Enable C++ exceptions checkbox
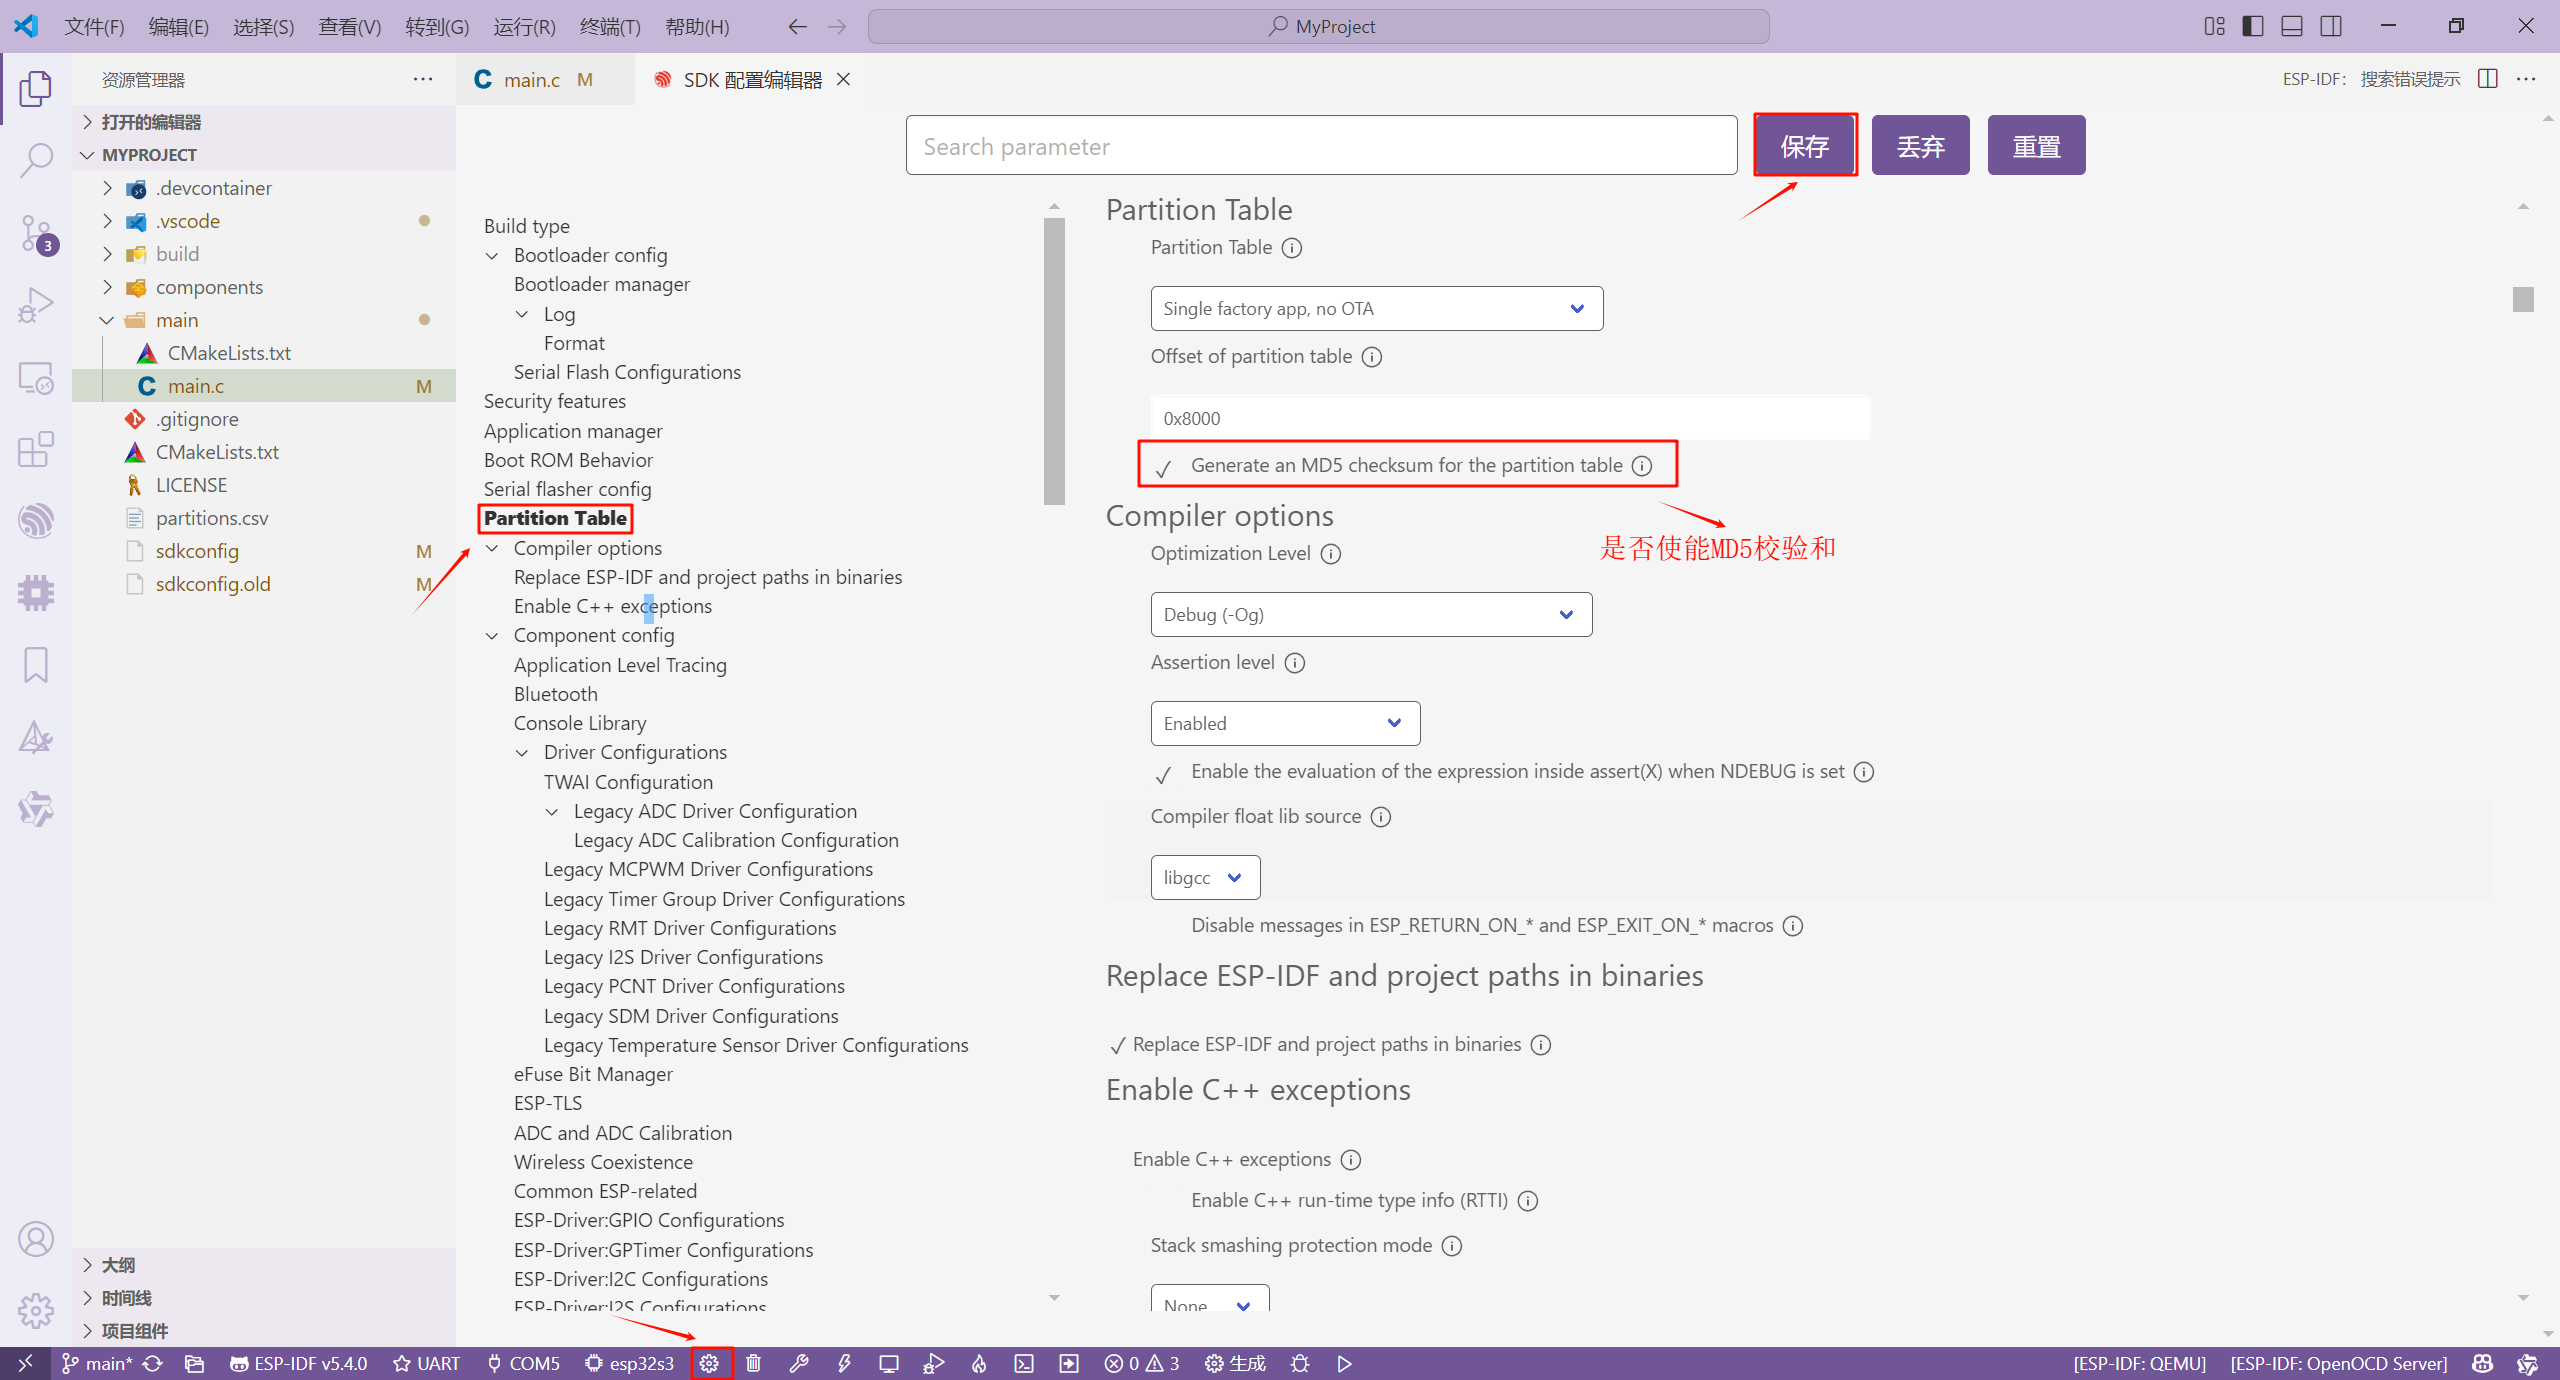Image resolution: width=2560 pixels, height=1380 pixels. 1117,1160
